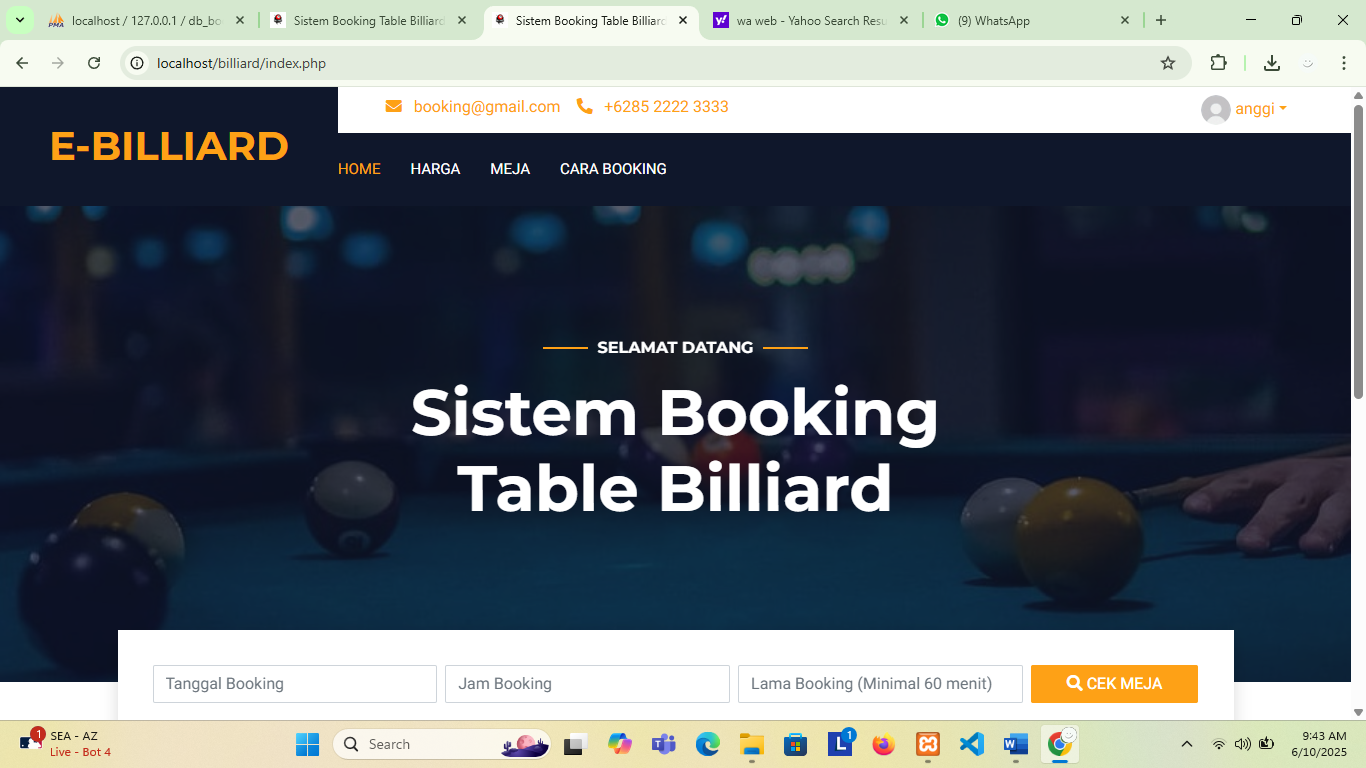This screenshot has height=768, width=1366.
Task: Show hidden system tray icons chevron
Action: click(x=1187, y=744)
